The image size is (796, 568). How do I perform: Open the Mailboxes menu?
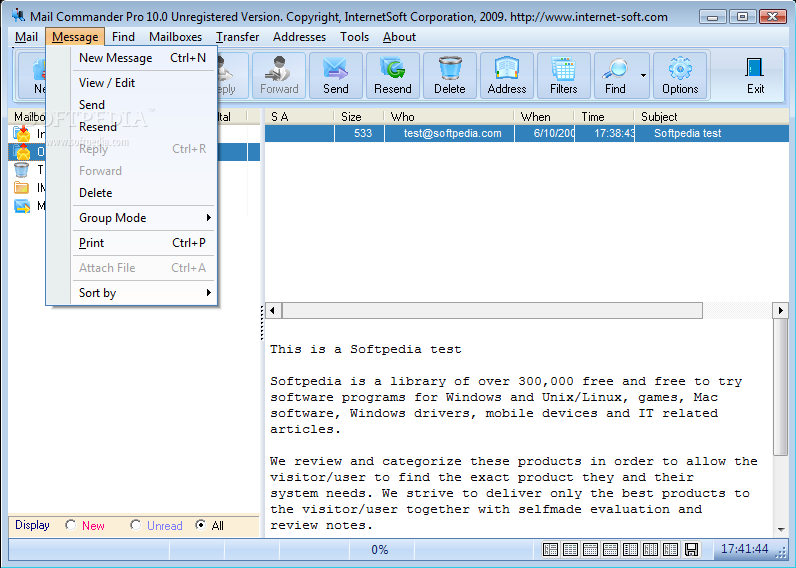pyautogui.click(x=175, y=37)
